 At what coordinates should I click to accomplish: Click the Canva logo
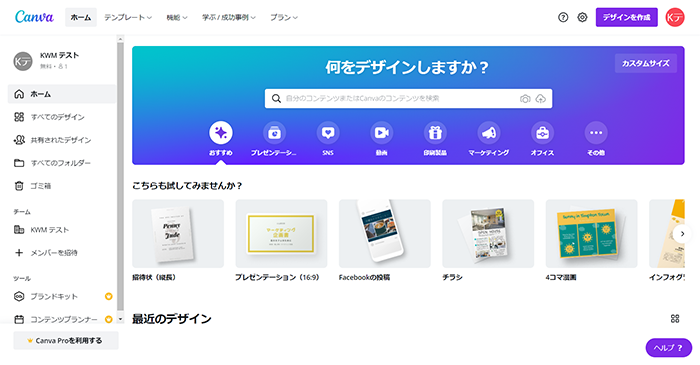[x=34, y=17]
